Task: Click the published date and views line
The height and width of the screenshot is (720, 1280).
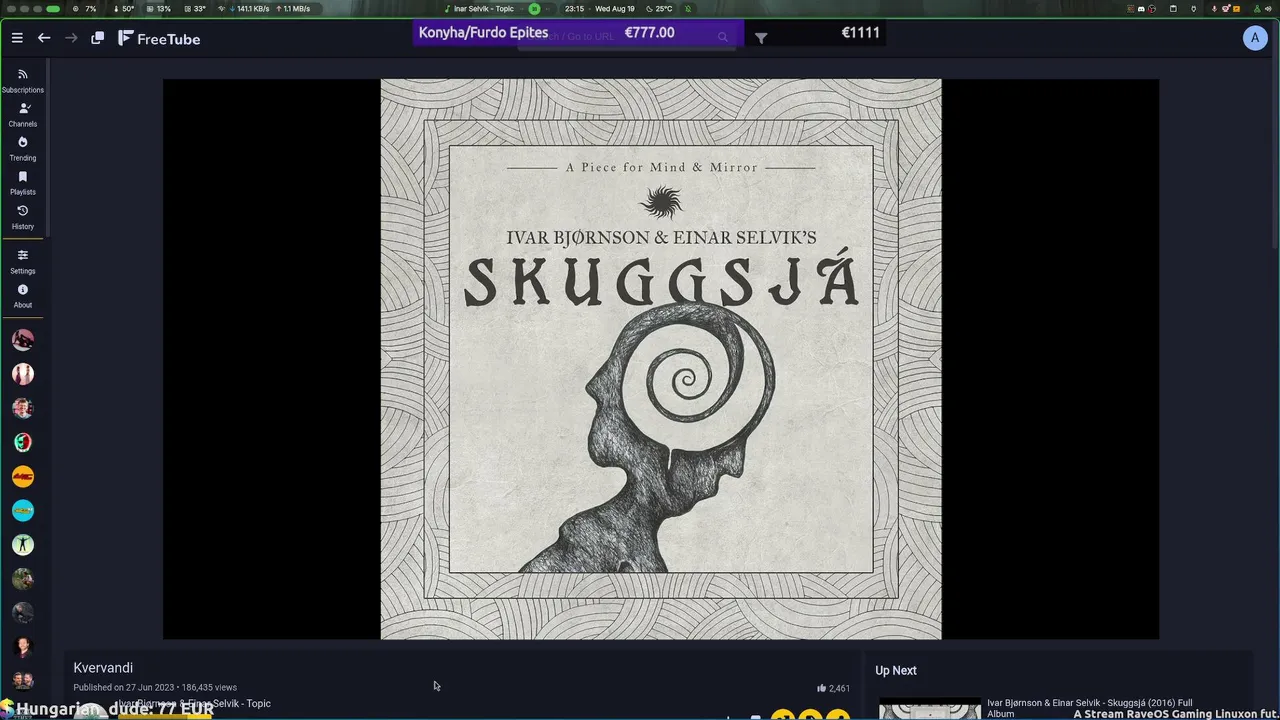Action: pyautogui.click(x=155, y=688)
